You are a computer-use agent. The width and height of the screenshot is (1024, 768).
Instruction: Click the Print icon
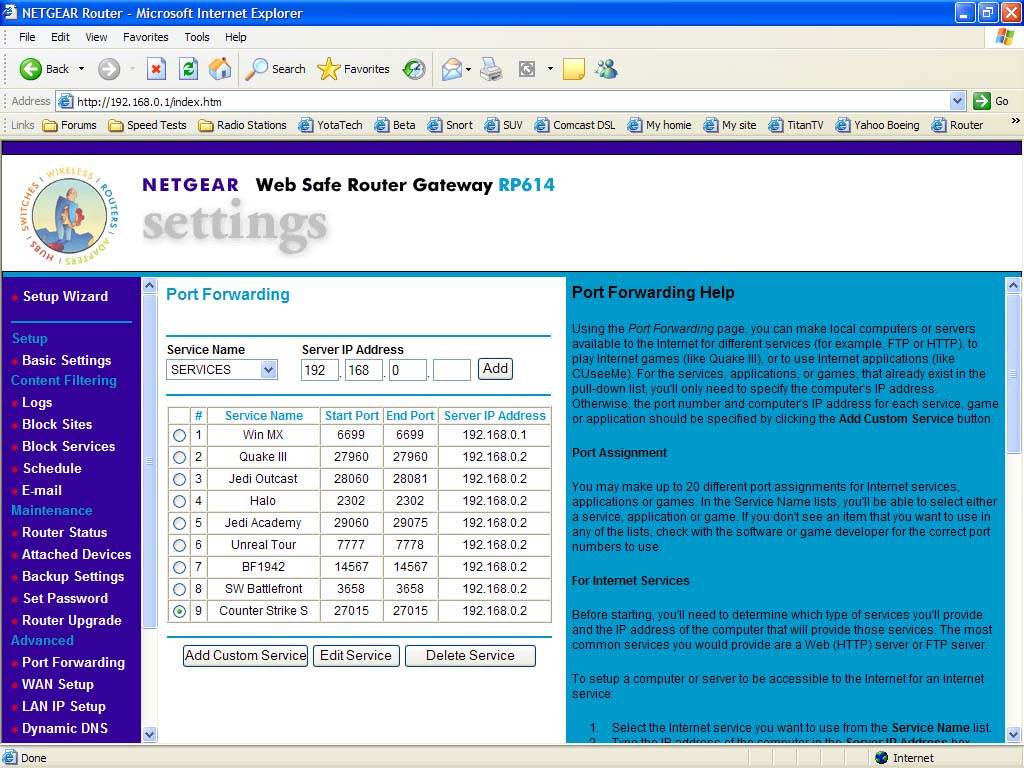[x=491, y=69]
